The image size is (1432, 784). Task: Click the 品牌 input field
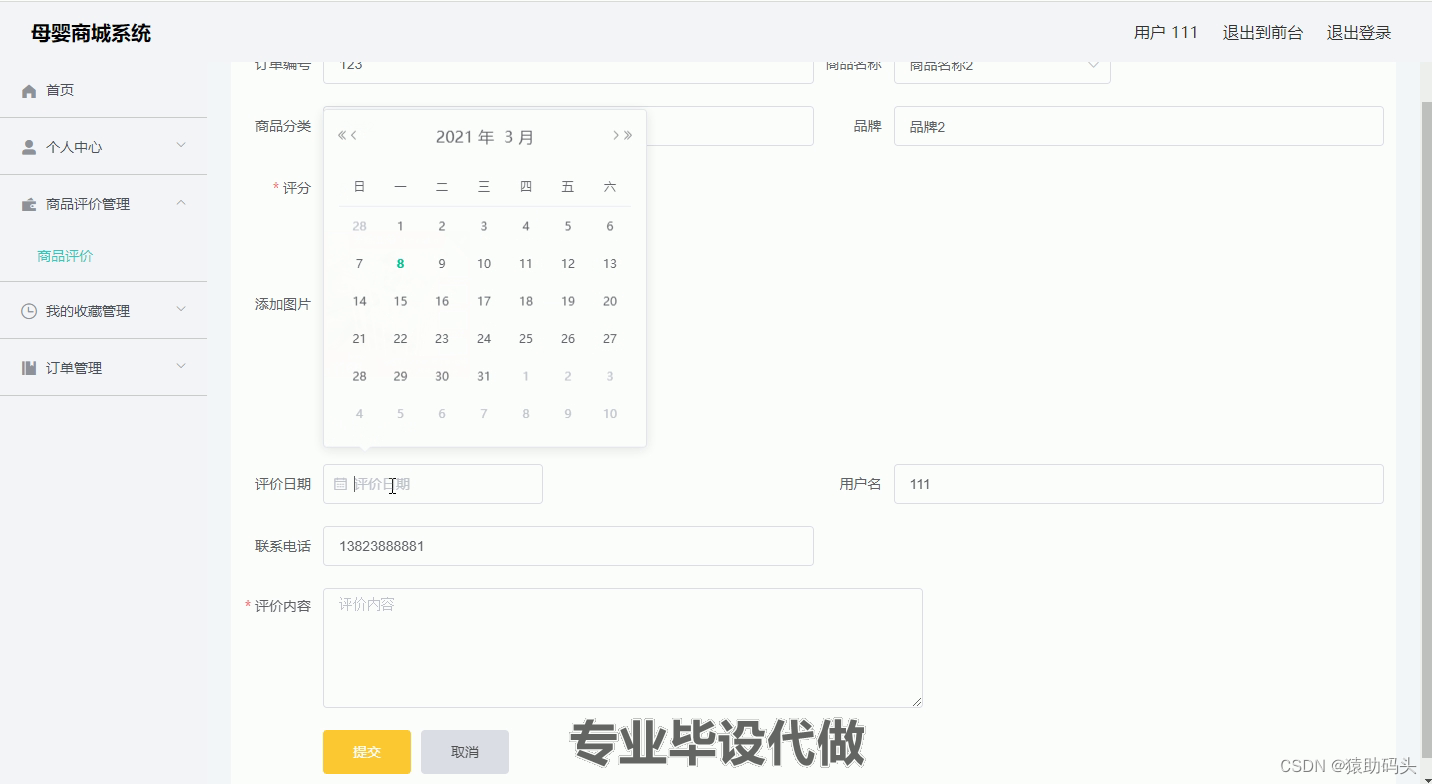pos(1139,126)
